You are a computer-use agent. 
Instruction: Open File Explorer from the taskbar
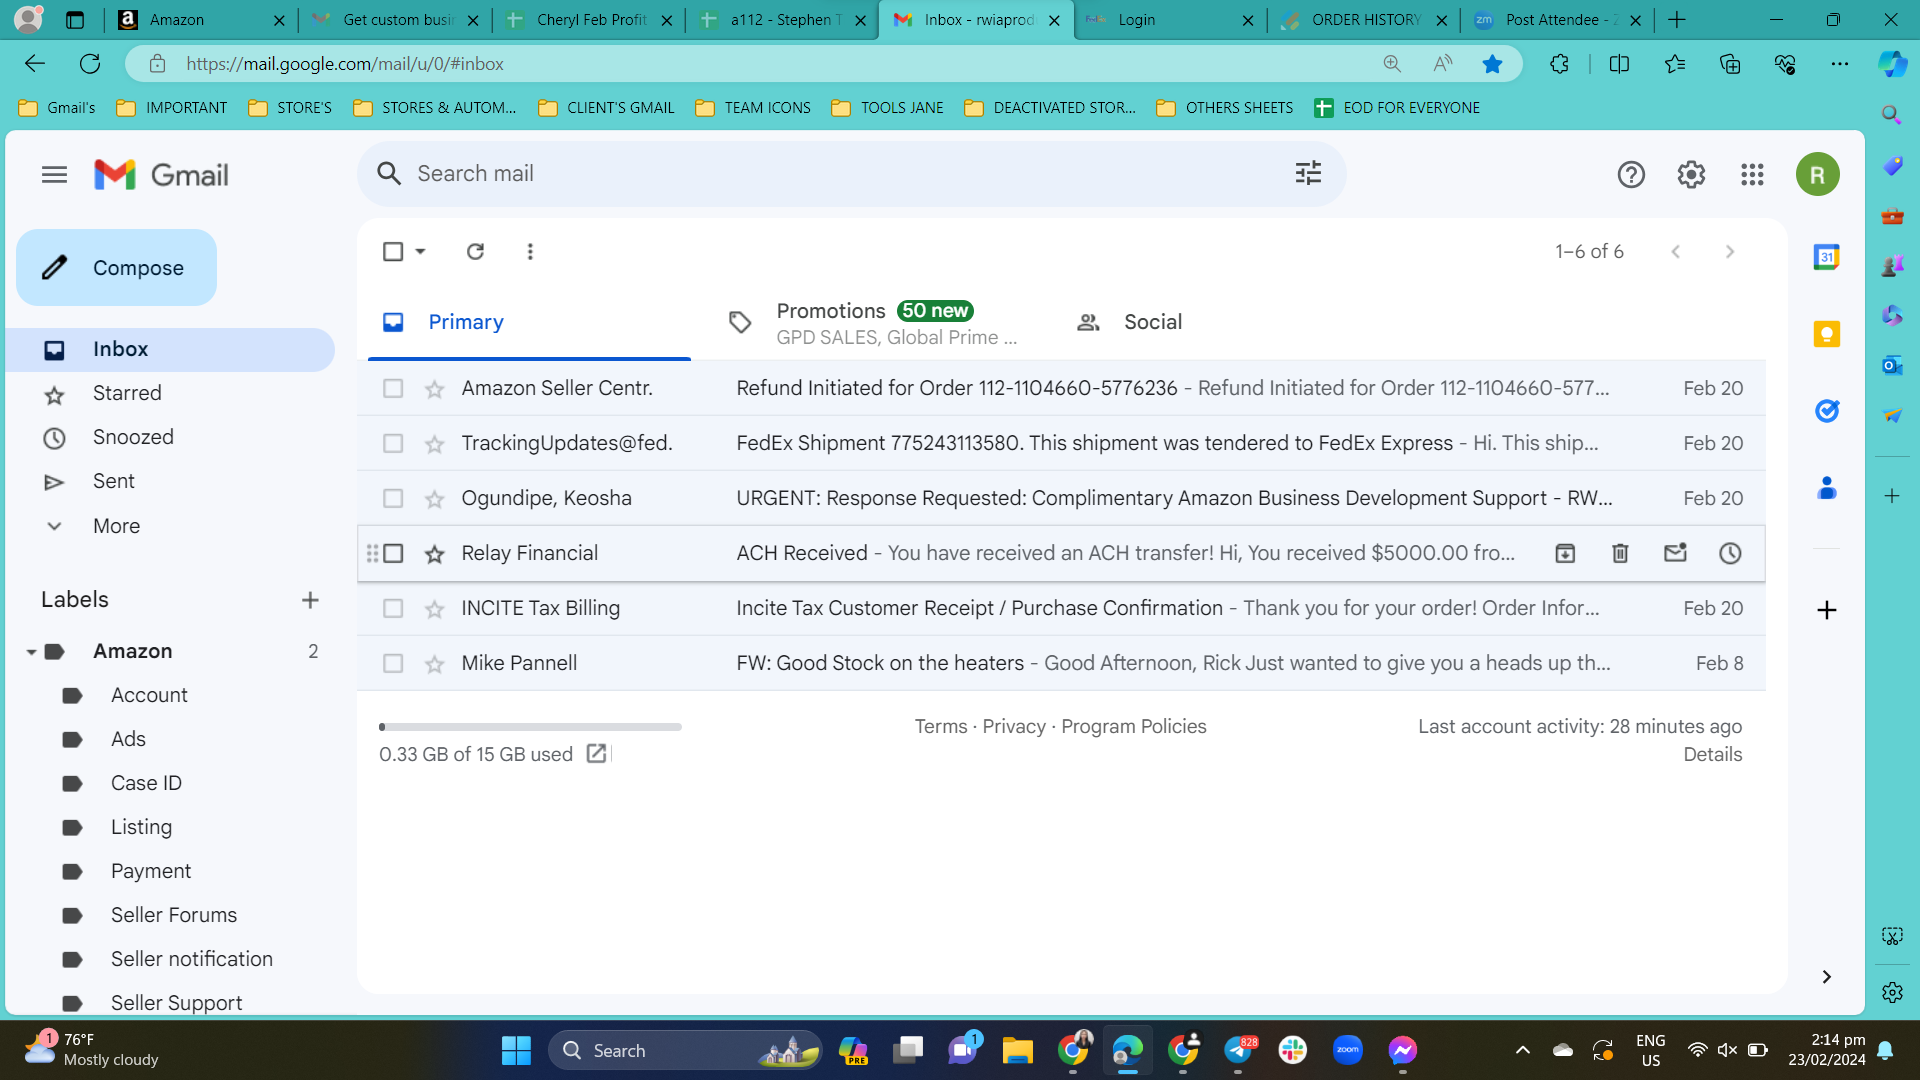pyautogui.click(x=1017, y=1050)
